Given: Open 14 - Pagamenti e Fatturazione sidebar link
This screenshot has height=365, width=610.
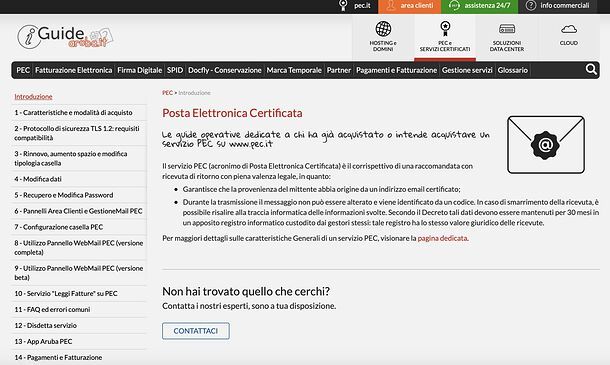Looking at the screenshot, I should (58, 357).
